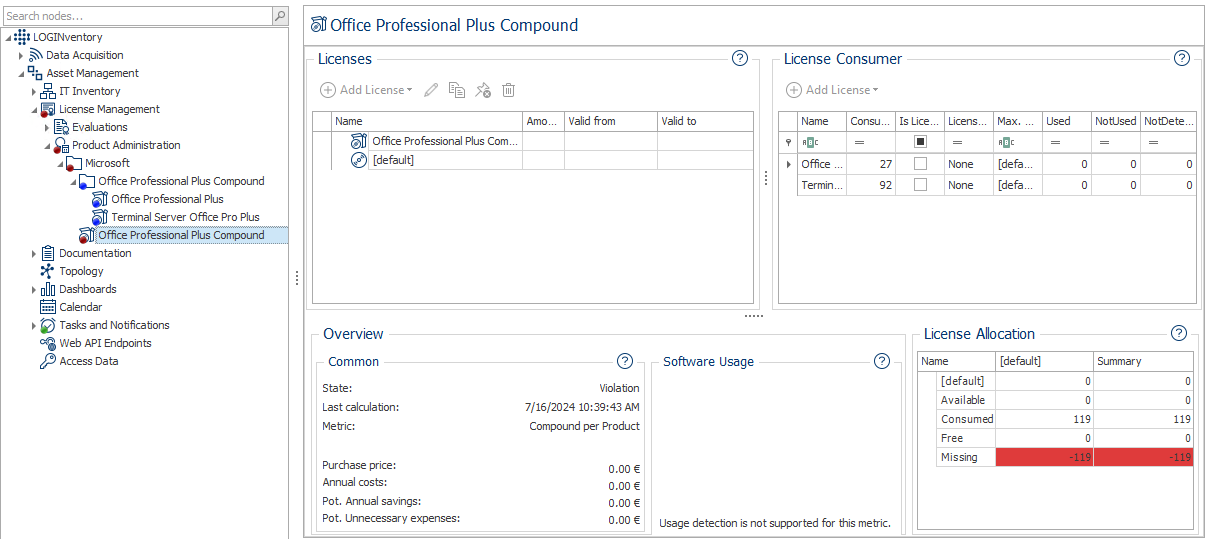Click the Consumed row label in License Allocation
Viewport: 1206px width, 539px height.
tap(967, 419)
